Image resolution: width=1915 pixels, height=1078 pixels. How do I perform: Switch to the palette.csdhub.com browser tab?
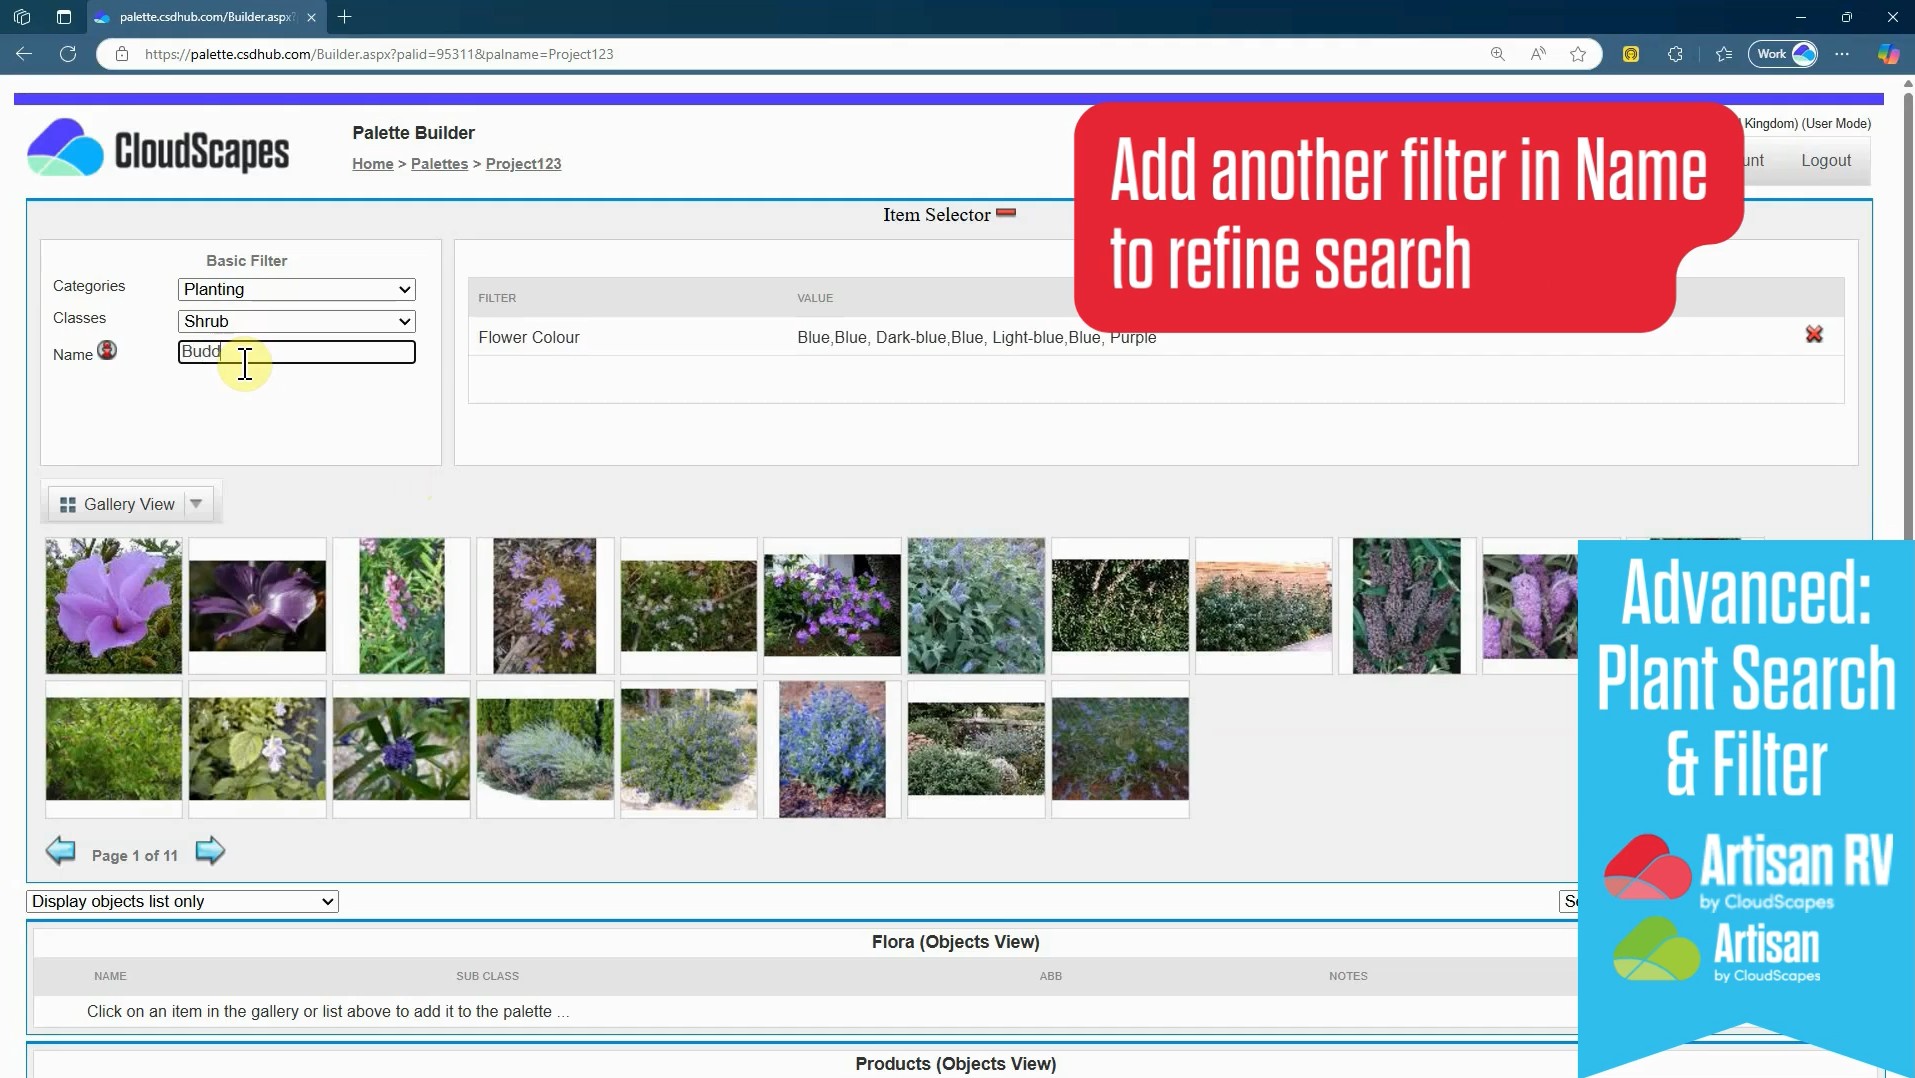coord(200,17)
